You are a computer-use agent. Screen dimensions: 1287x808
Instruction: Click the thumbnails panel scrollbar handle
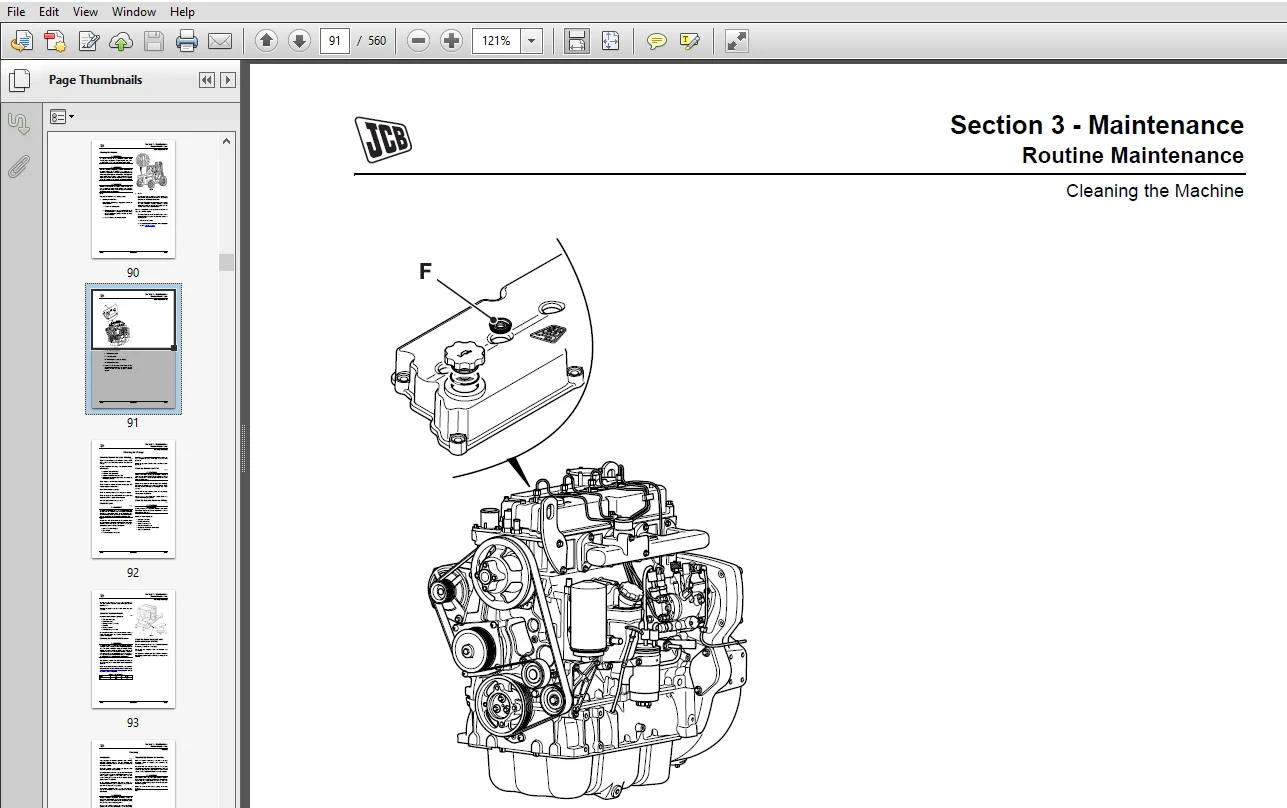pos(227,262)
